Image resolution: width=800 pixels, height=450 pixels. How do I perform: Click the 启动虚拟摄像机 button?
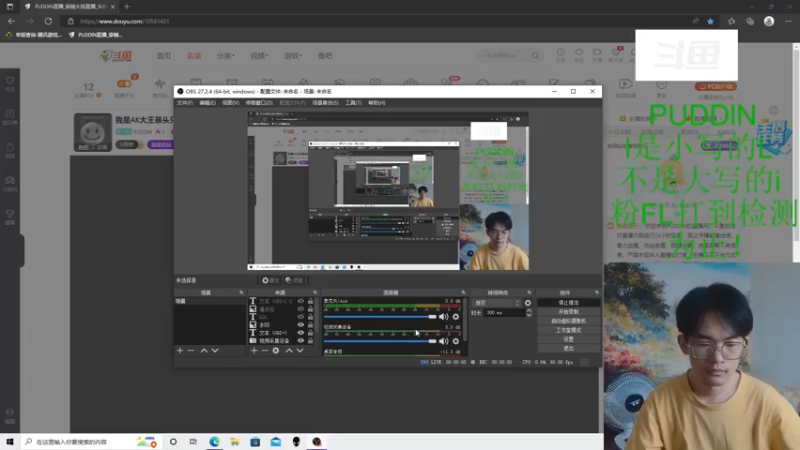click(568, 321)
